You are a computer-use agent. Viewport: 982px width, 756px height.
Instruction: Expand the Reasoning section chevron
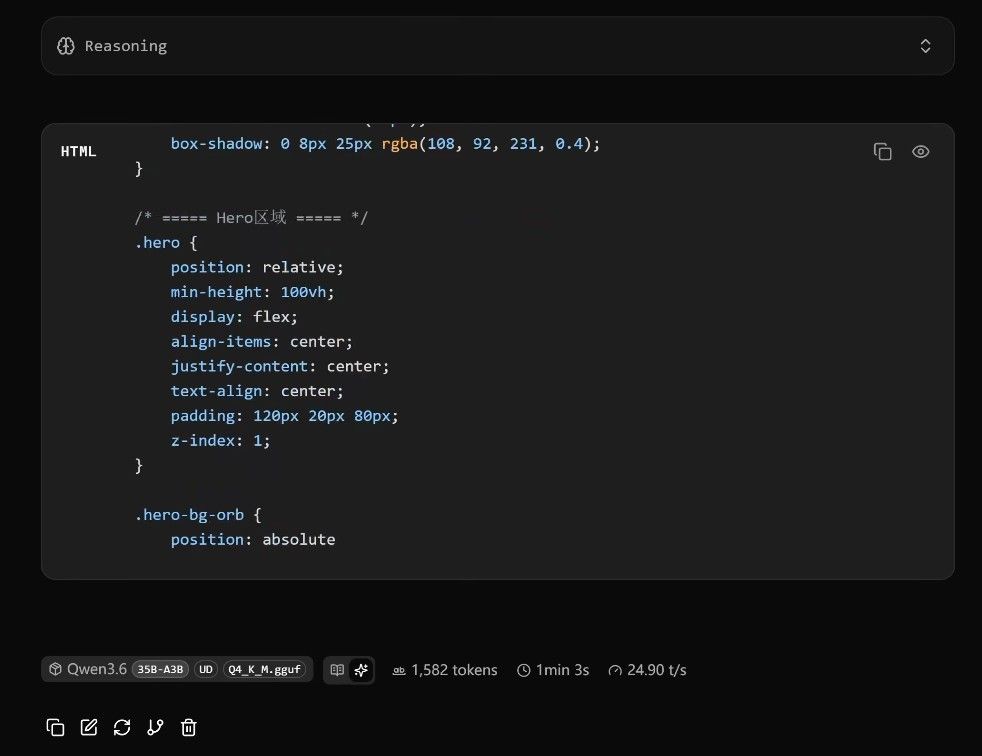(925, 46)
